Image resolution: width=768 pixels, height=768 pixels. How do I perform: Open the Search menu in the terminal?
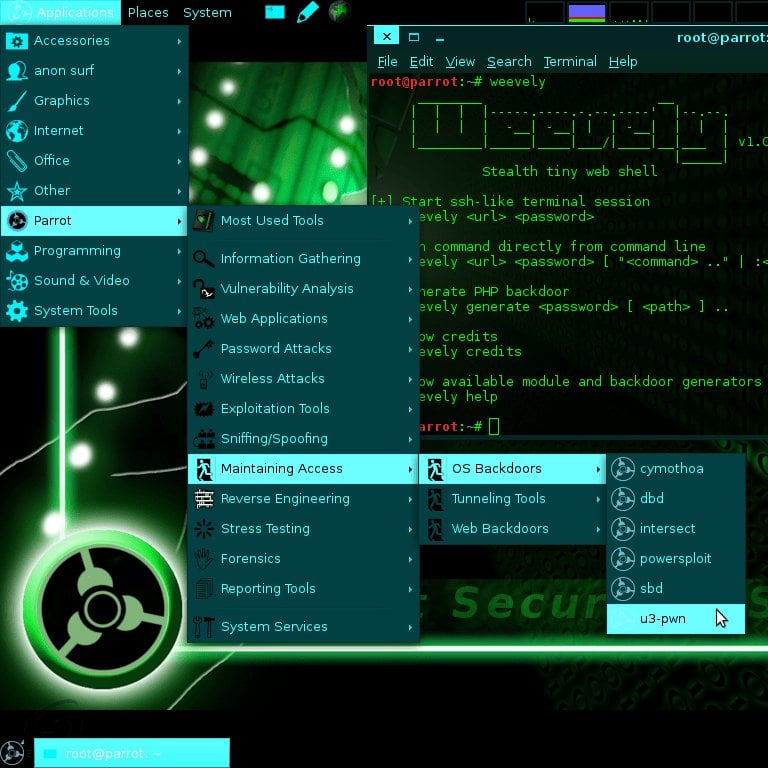click(x=509, y=61)
